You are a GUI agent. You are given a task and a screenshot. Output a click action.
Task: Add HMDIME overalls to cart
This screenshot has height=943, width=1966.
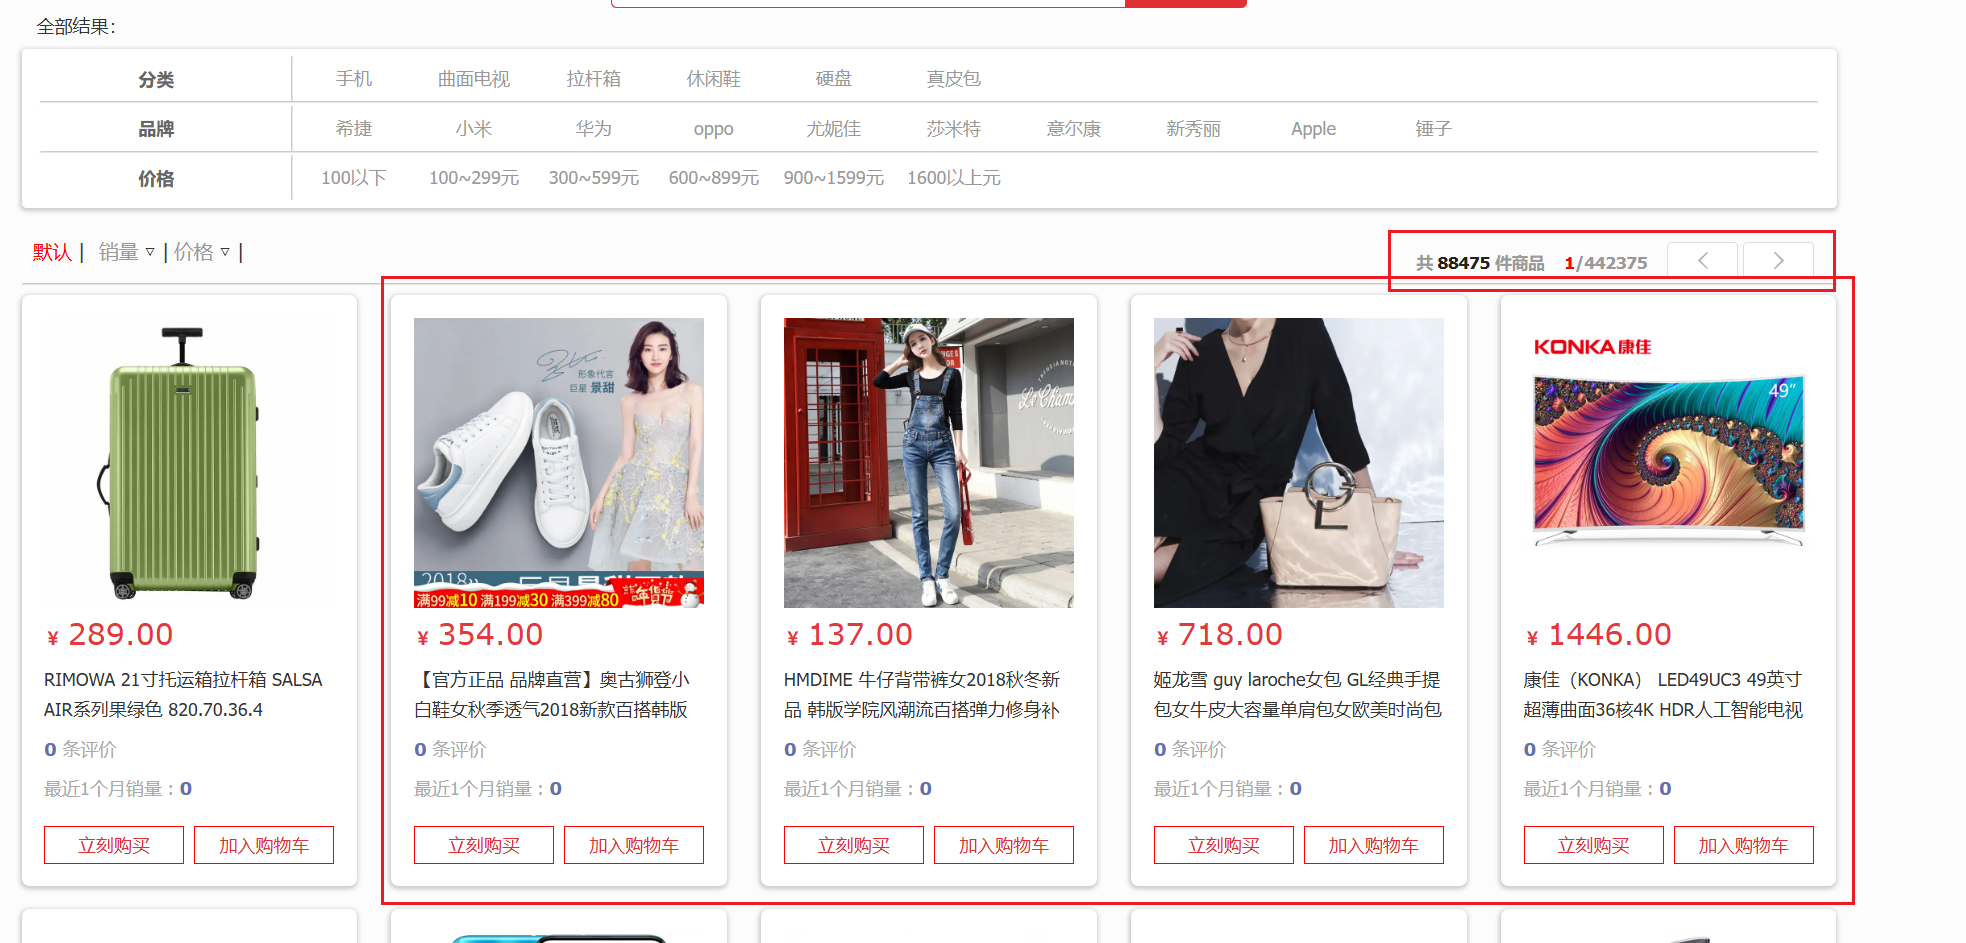pyautogui.click(x=1004, y=845)
